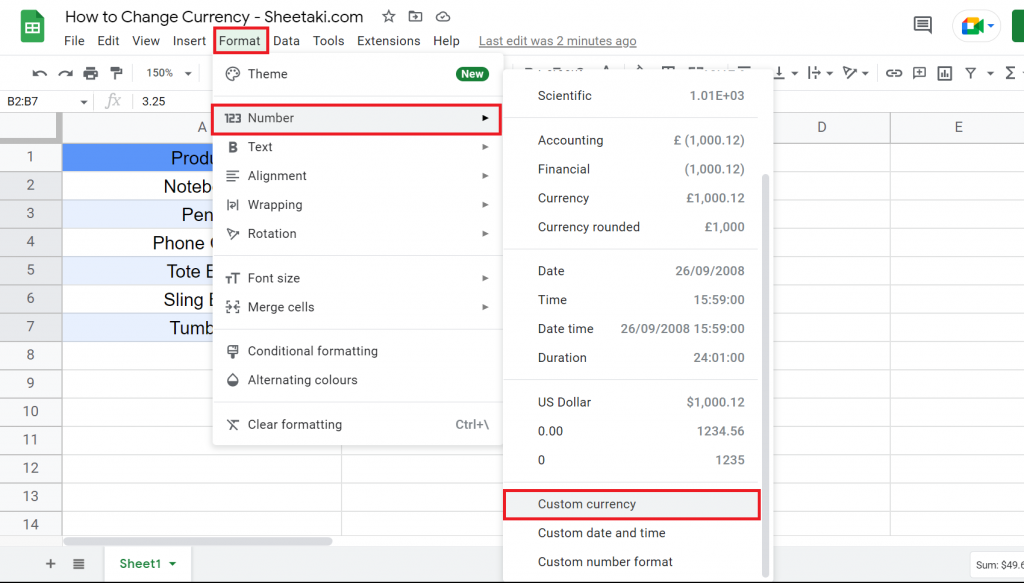
Task: Open the print dialog
Action: pos(90,72)
